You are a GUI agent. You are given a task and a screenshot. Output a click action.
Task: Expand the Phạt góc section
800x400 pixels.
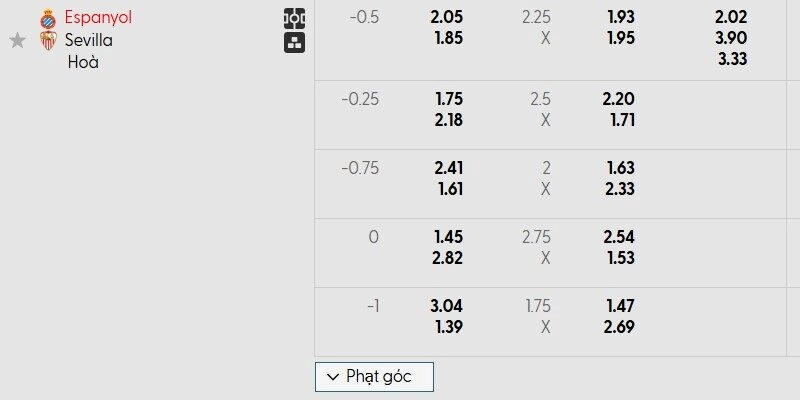pyautogui.click(x=375, y=377)
